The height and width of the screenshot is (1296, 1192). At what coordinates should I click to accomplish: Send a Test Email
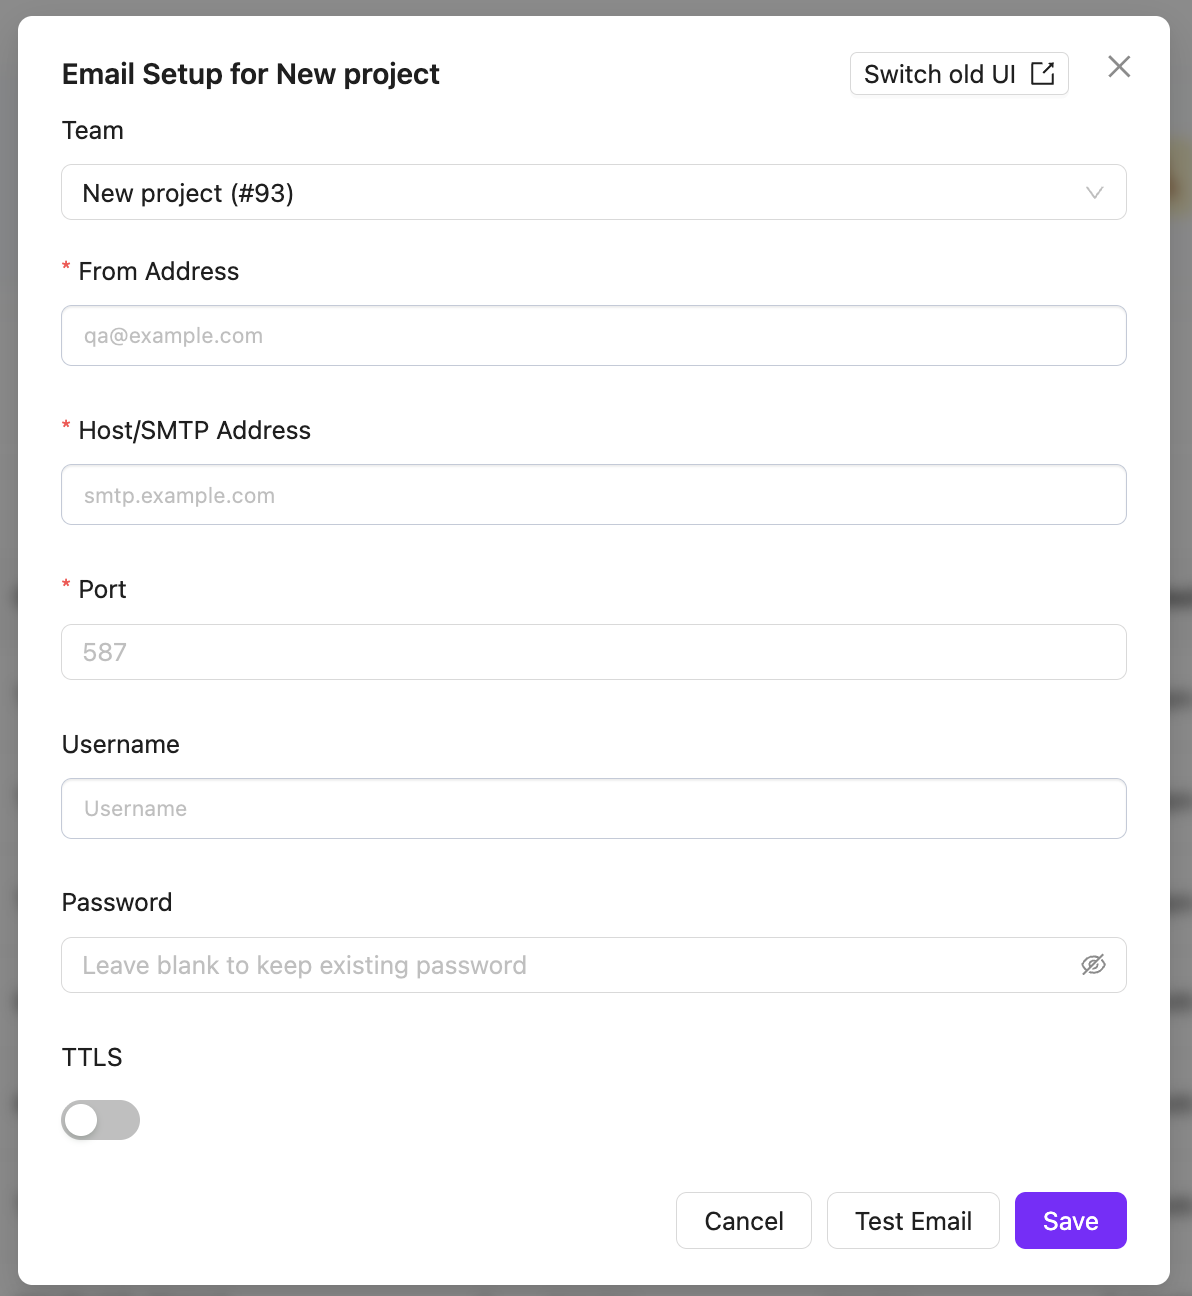913,1221
